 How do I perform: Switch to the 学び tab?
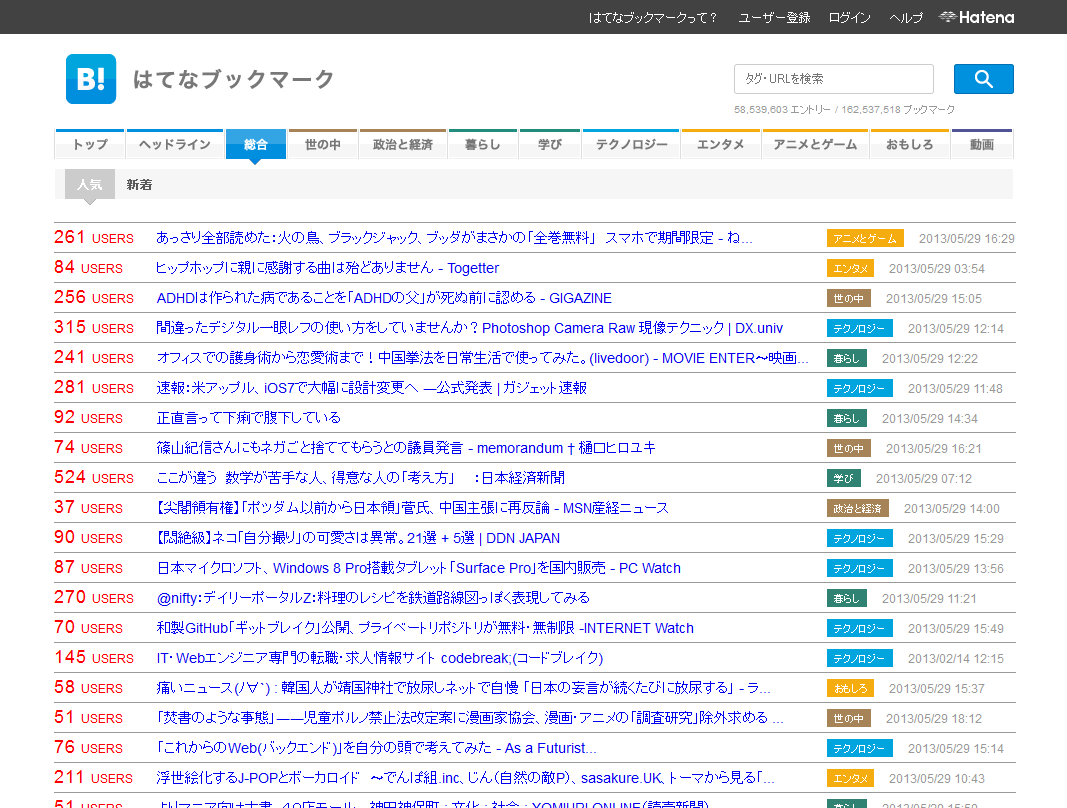coord(549,144)
